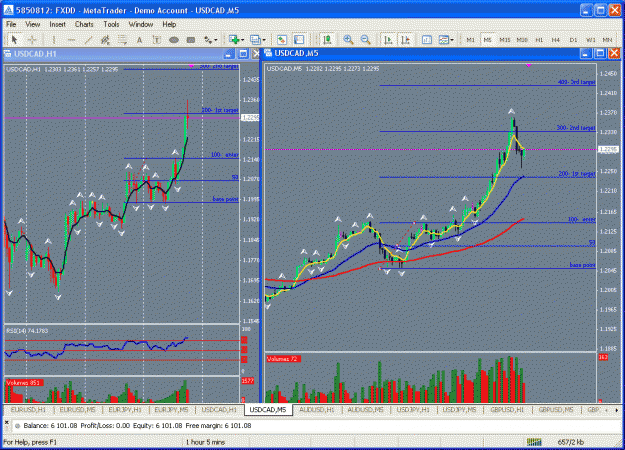Image resolution: width=625 pixels, height=450 pixels.
Task: Select the crosshair tool
Action: click(32, 40)
